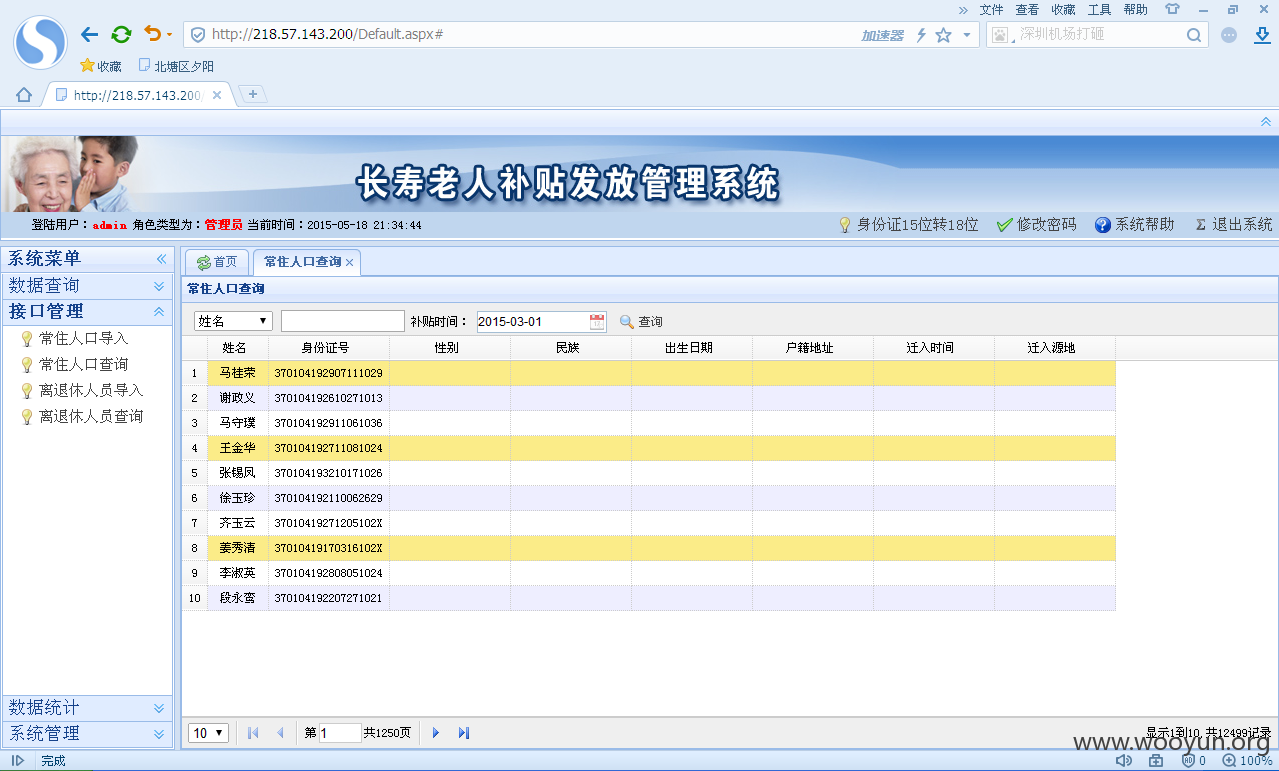Collapse the 系统菜单 side panel
Image resolution: width=1279 pixels, height=771 pixels.
161,259
